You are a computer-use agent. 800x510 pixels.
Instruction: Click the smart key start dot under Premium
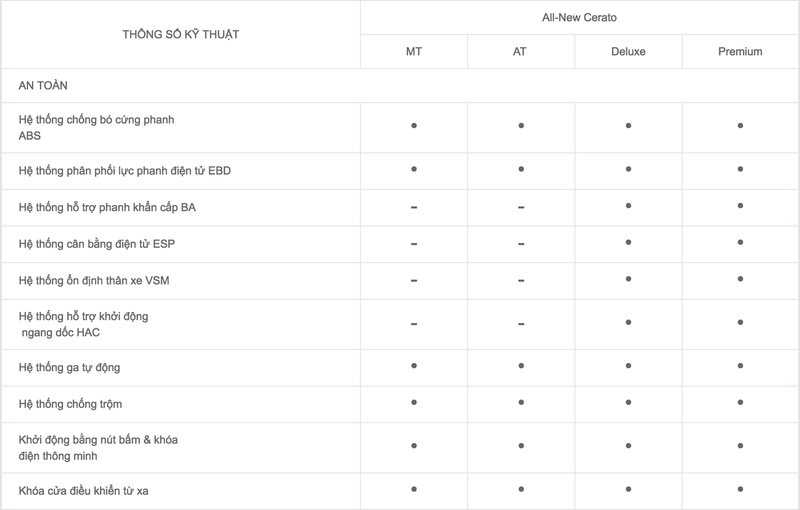point(740,446)
